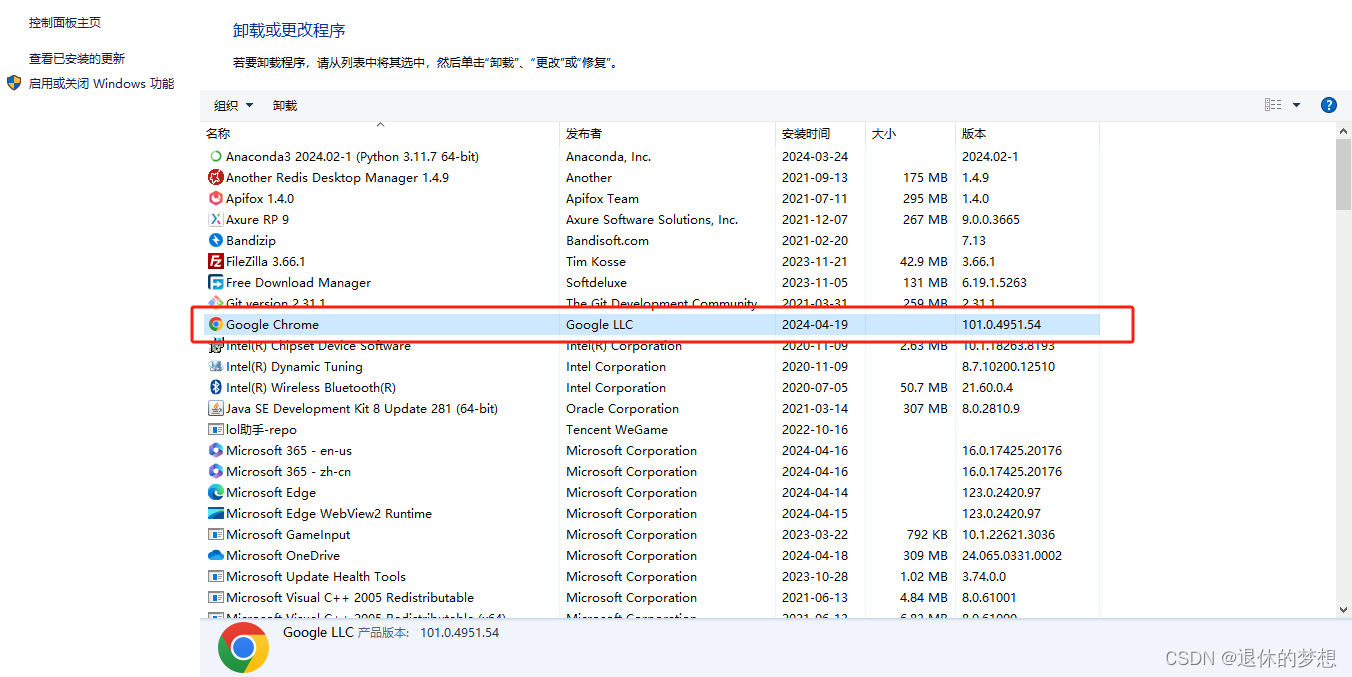
Task: Click version 101.0.4951.54 in Chrome row
Action: click(1001, 324)
